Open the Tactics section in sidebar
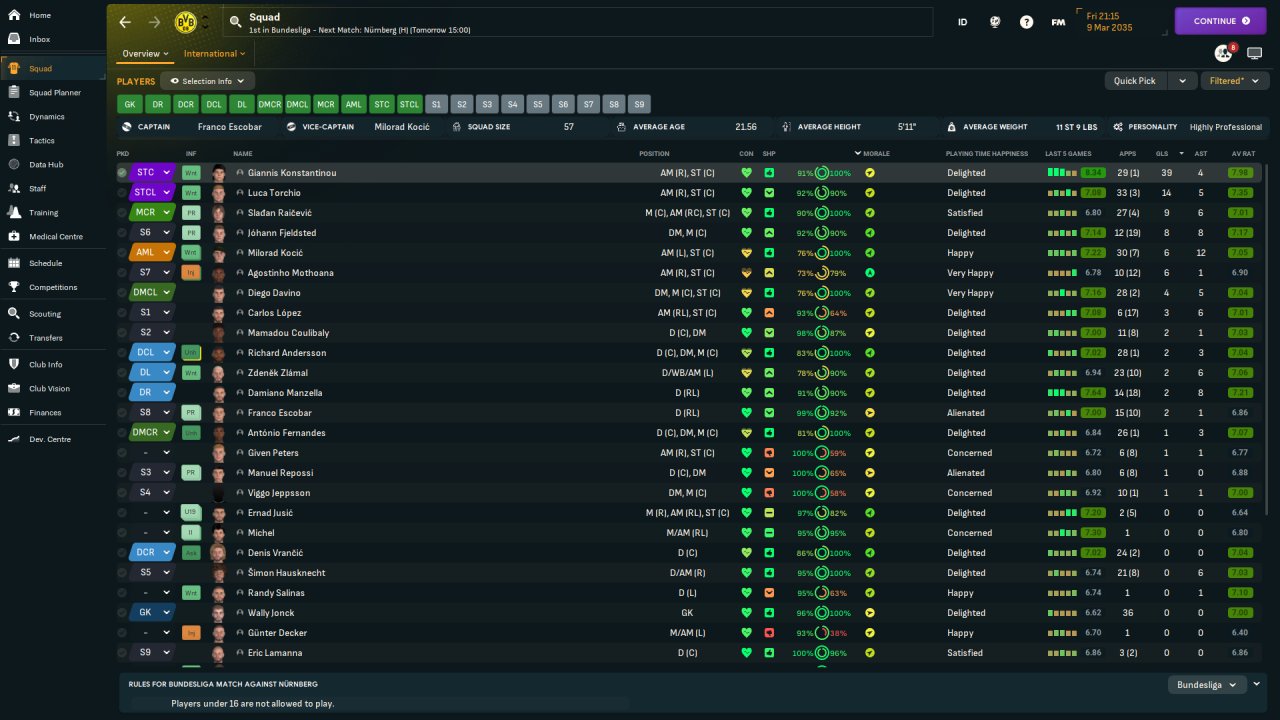1280x720 pixels. pos(41,141)
